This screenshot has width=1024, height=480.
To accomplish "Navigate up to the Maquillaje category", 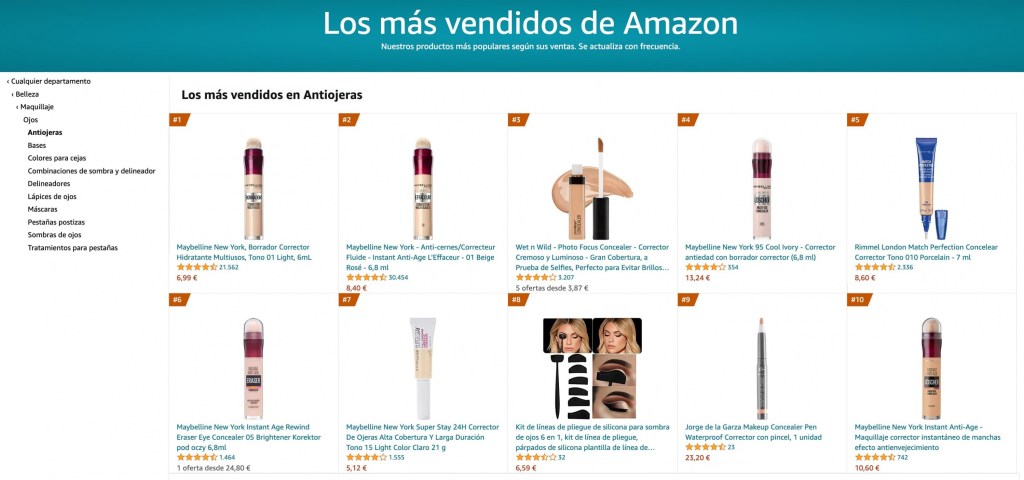I will click(x=35, y=107).
